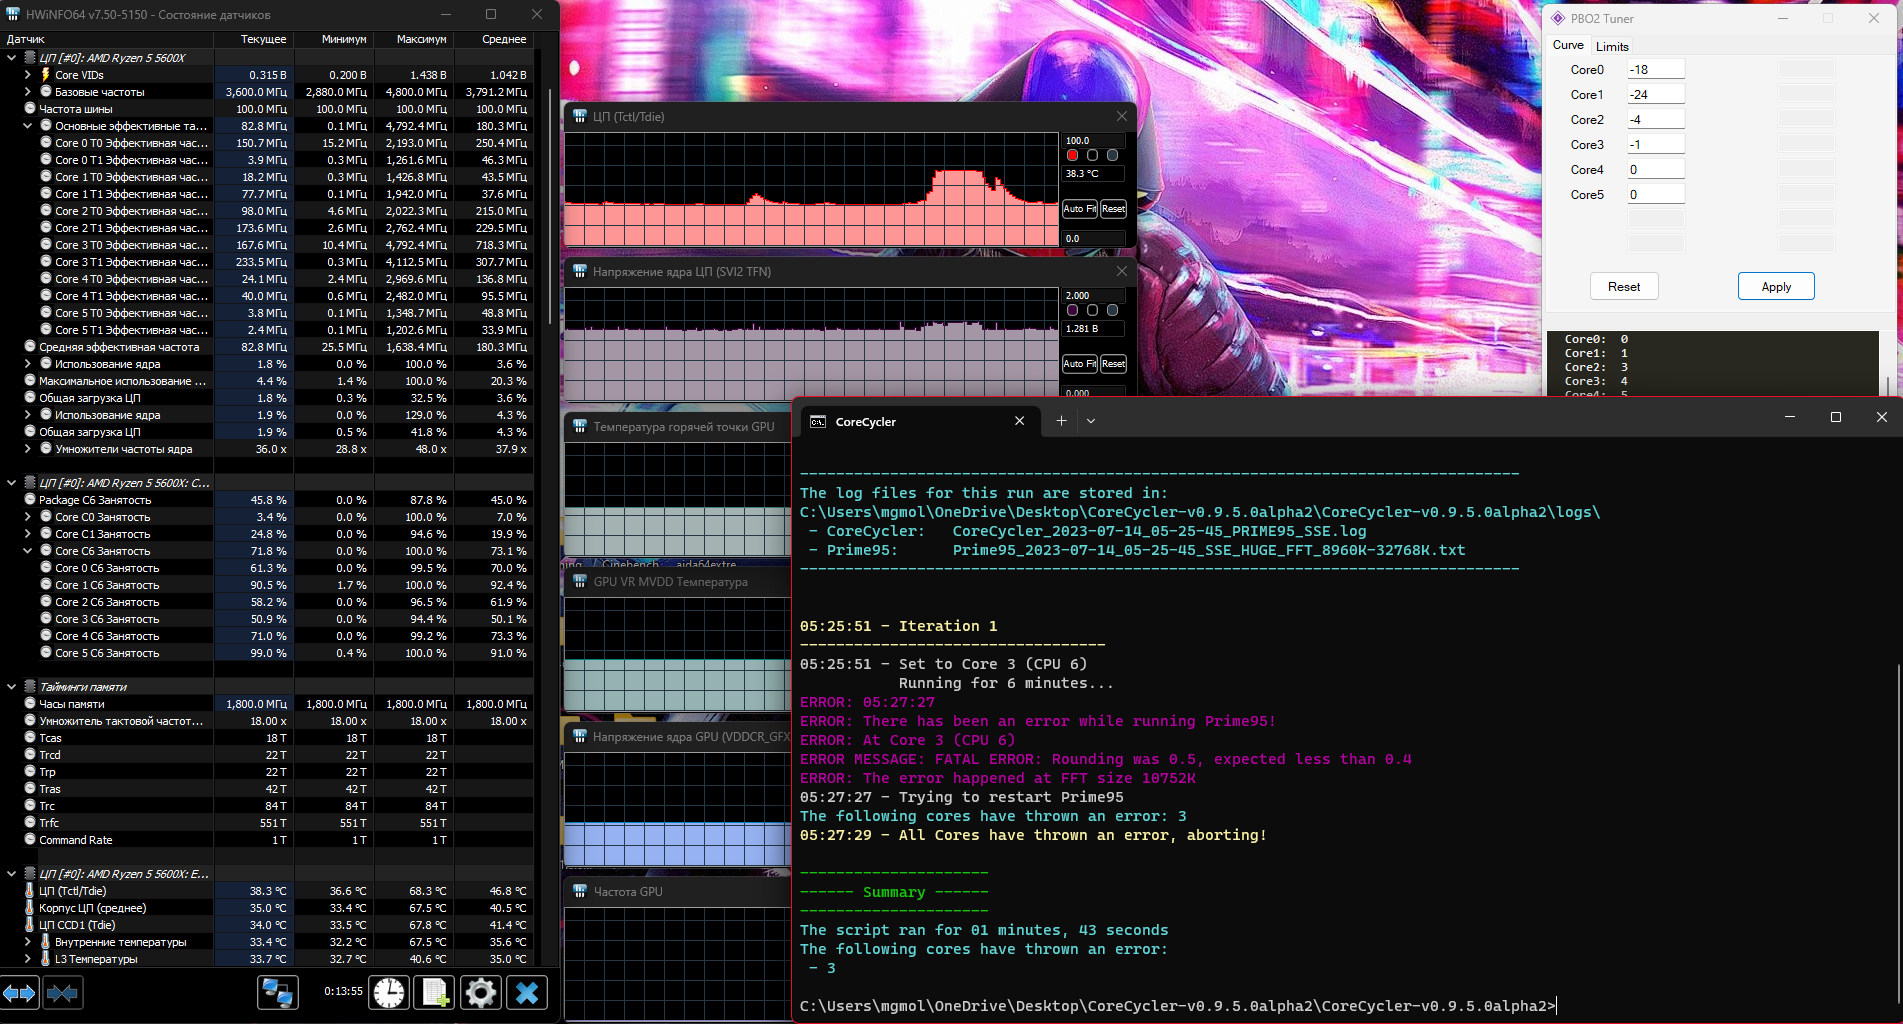Click red color swatch in CPU Tctl/Tdie graph
The width and height of the screenshot is (1903, 1024).
(x=1072, y=156)
